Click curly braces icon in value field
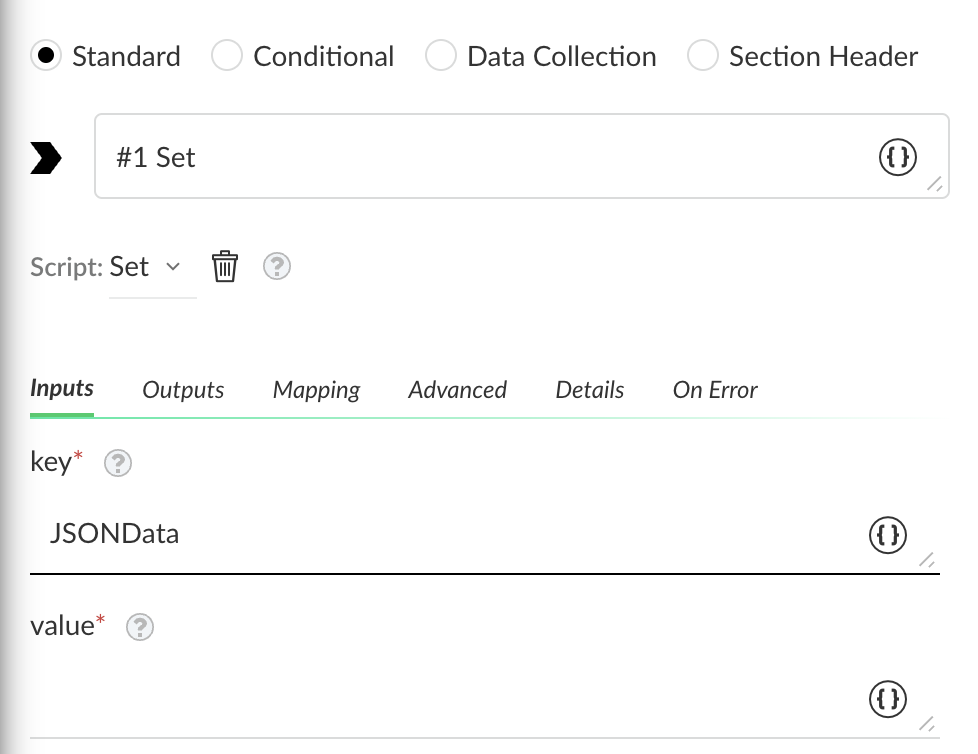This screenshot has width=978, height=754. 888,699
